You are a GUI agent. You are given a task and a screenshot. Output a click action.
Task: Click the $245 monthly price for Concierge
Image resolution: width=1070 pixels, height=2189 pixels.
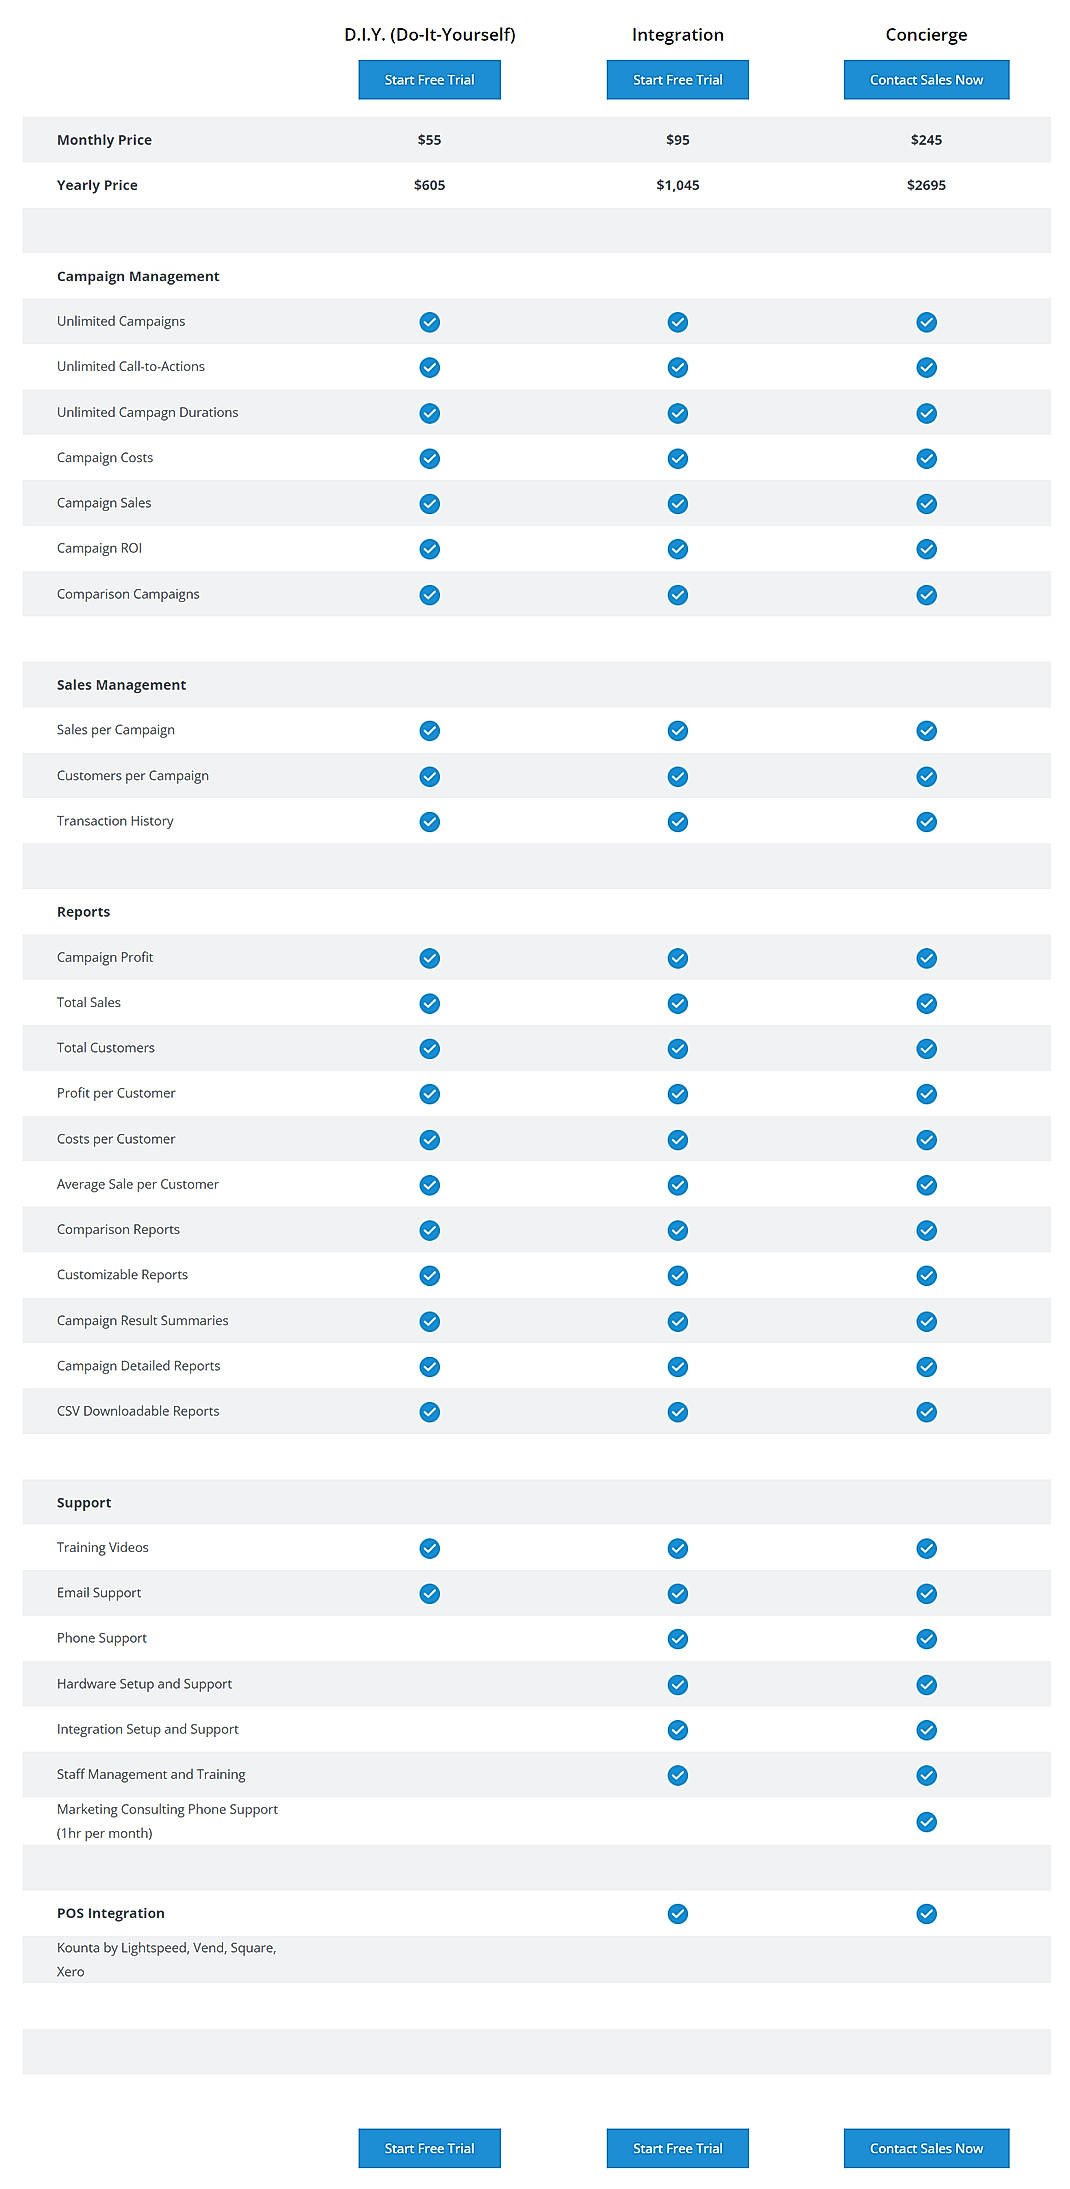tap(926, 140)
